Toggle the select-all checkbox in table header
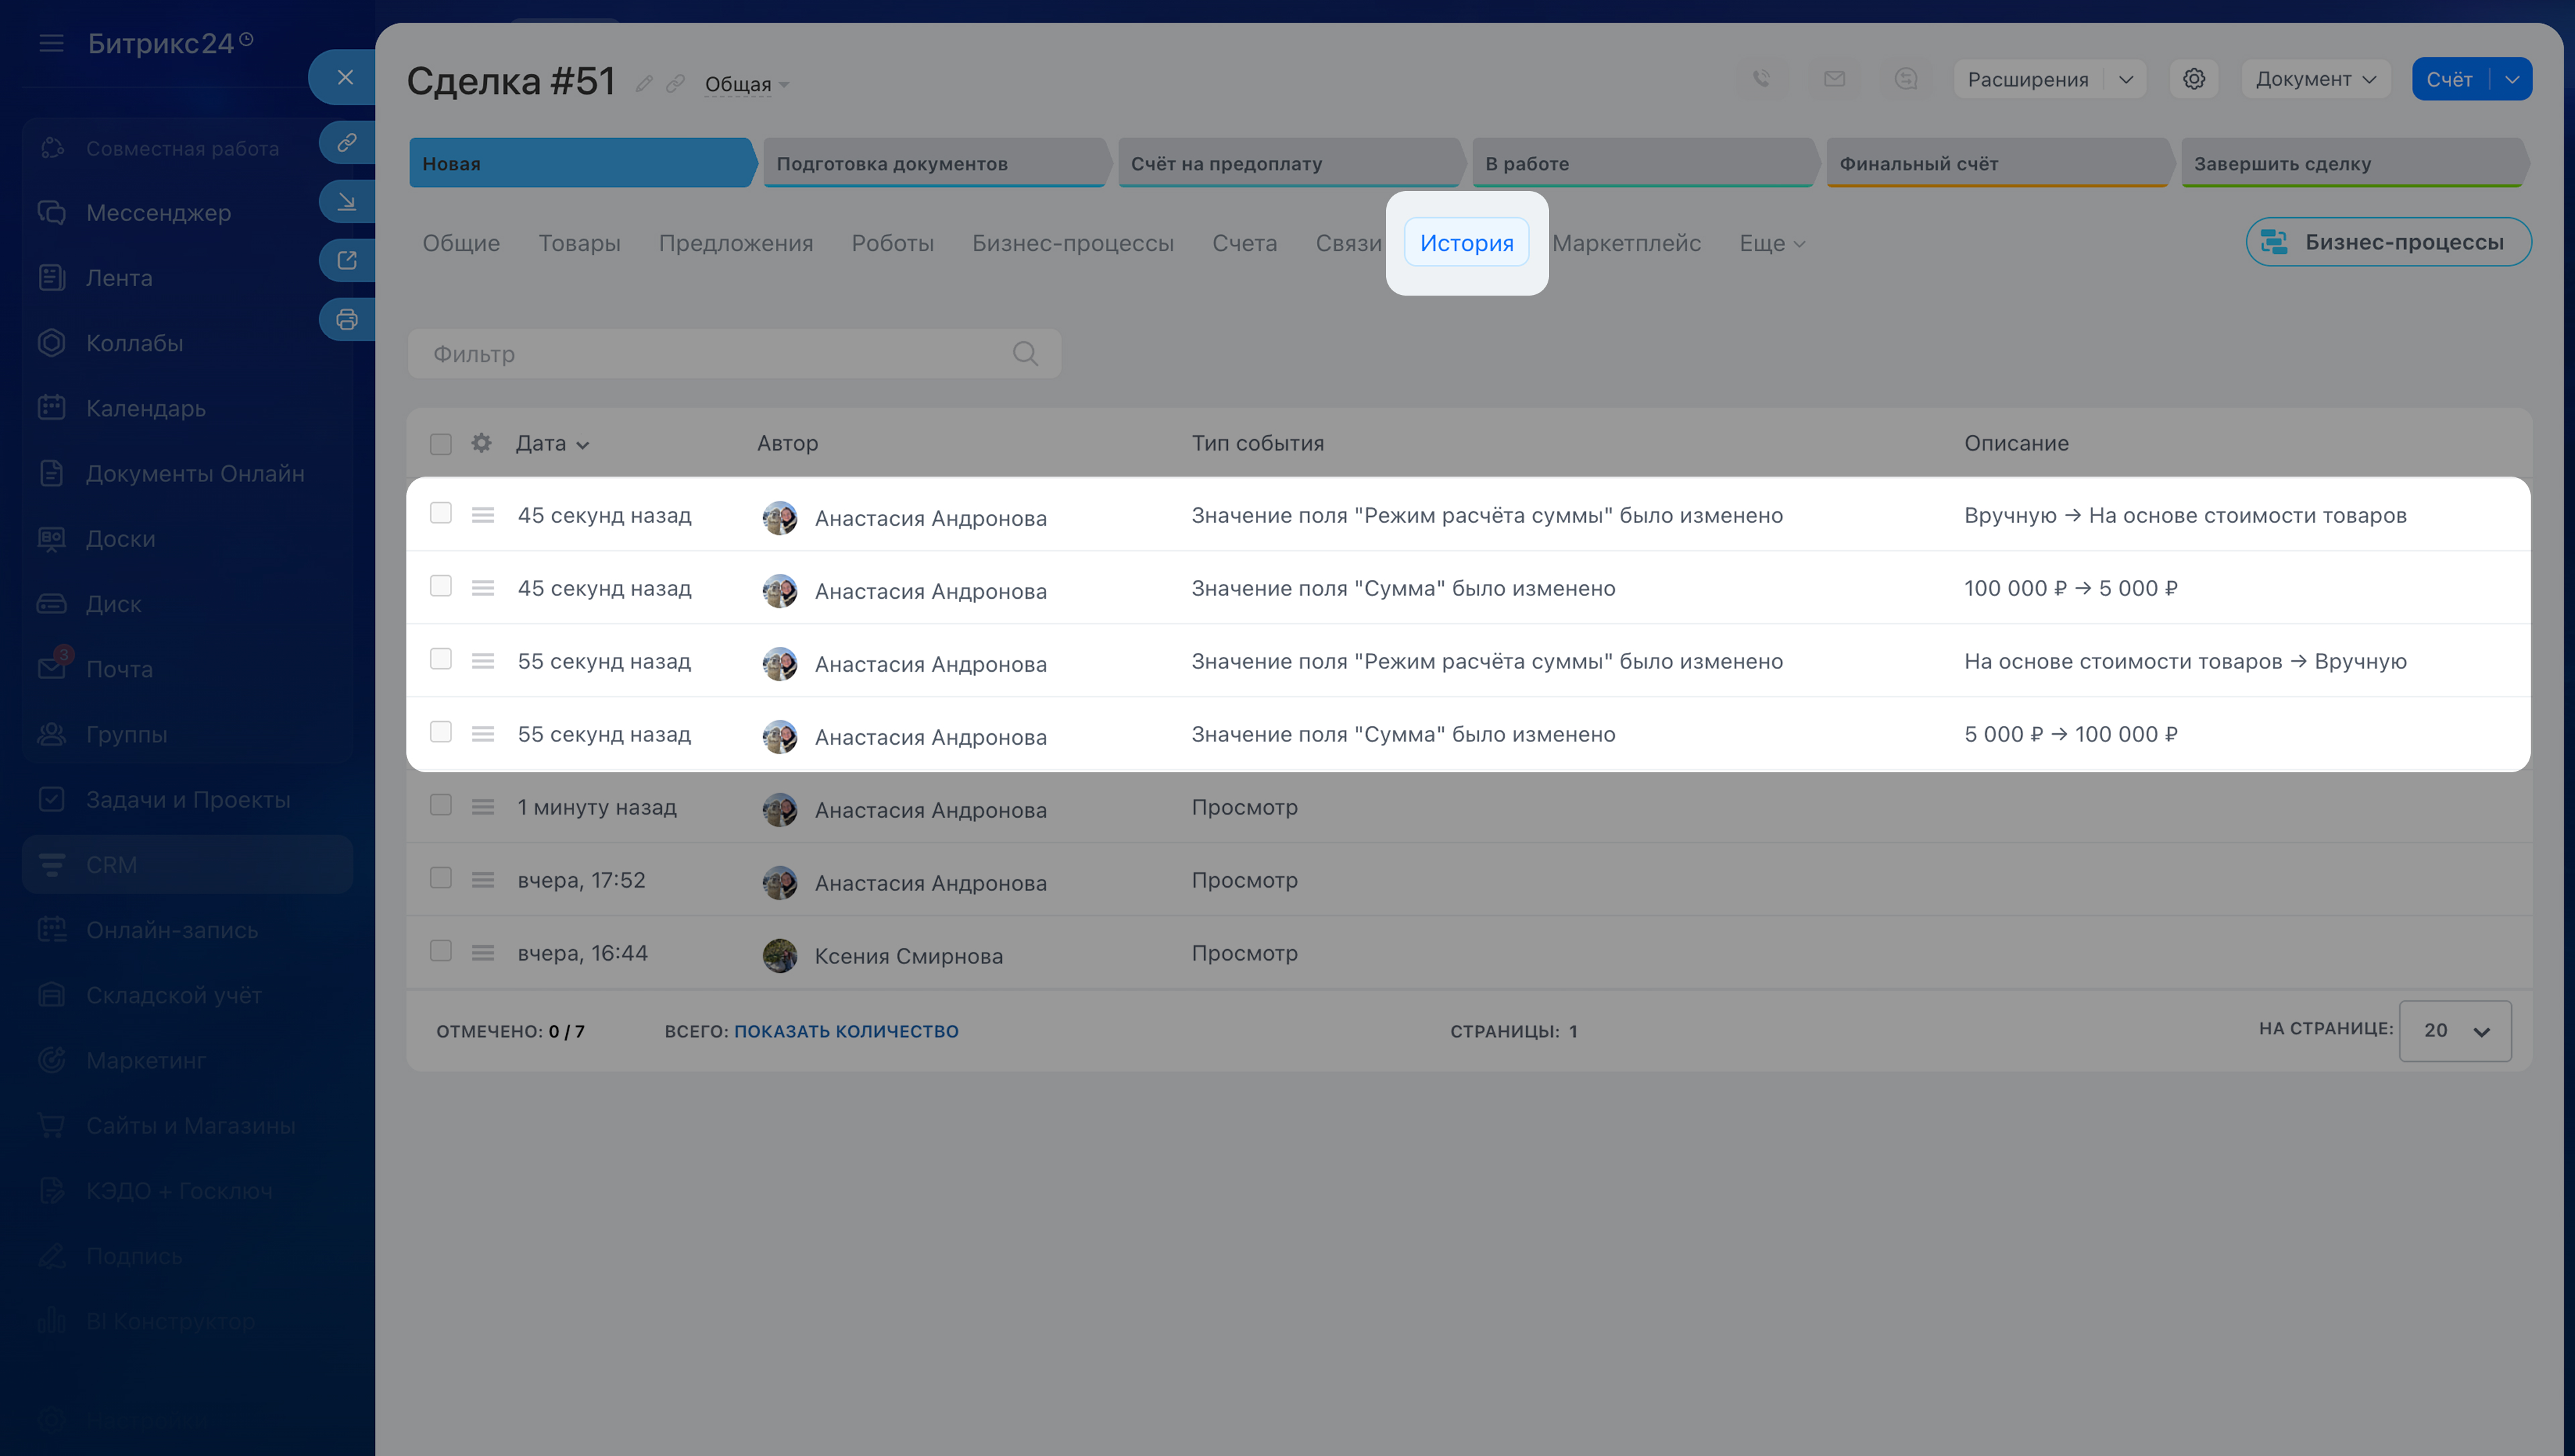Image resolution: width=2575 pixels, height=1456 pixels. [x=441, y=444]
